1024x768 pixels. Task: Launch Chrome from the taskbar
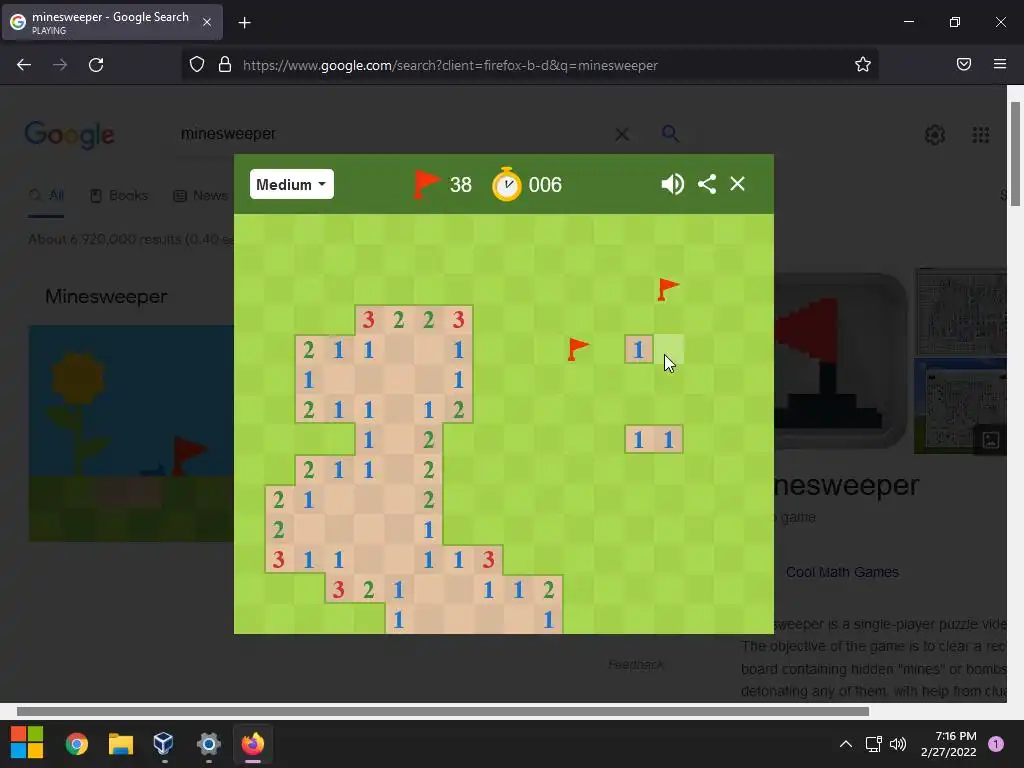tap(77, 743)
